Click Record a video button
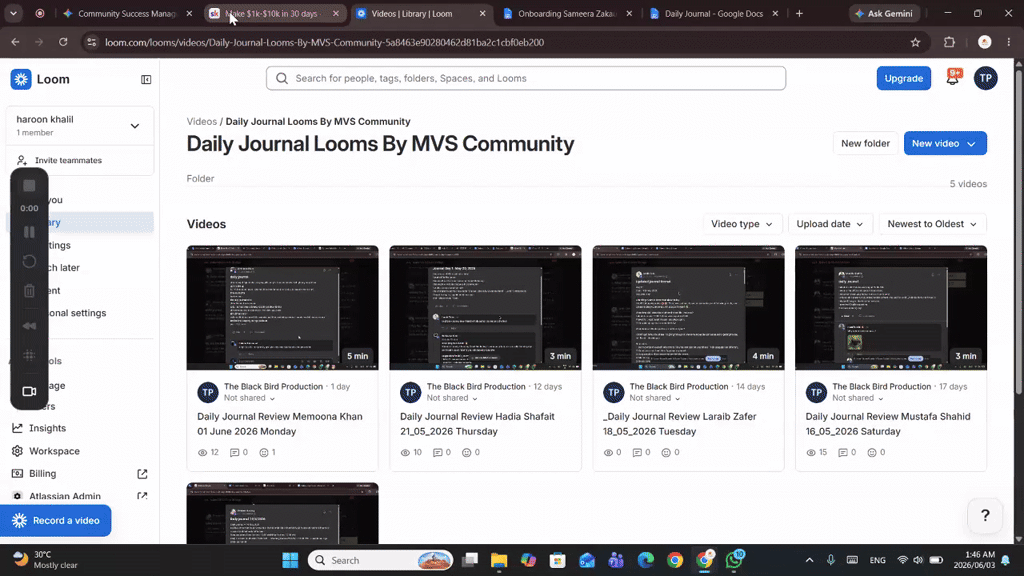 56,520
